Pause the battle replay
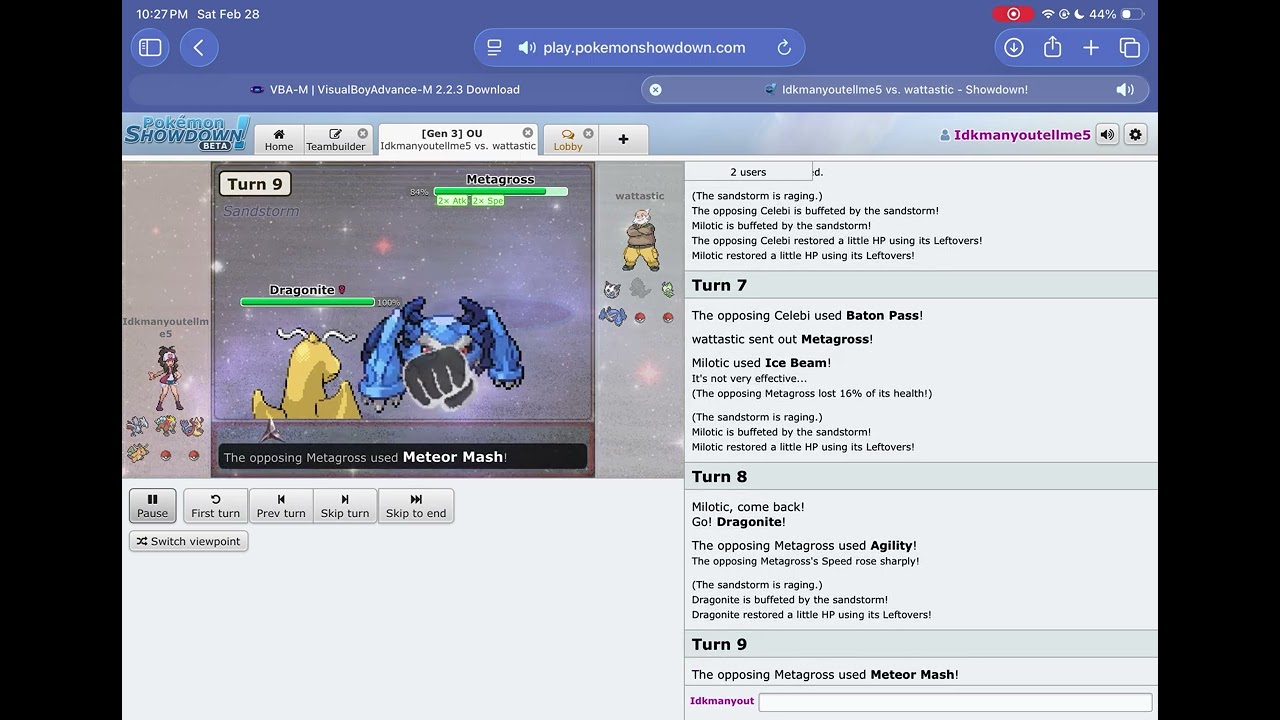This screenshot has width=1280, height=720. click(152, 505)
